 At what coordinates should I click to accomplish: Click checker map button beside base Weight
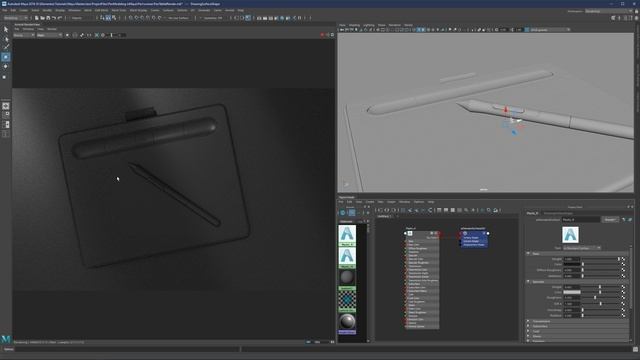pyautogui.click(x=623, y=259)
